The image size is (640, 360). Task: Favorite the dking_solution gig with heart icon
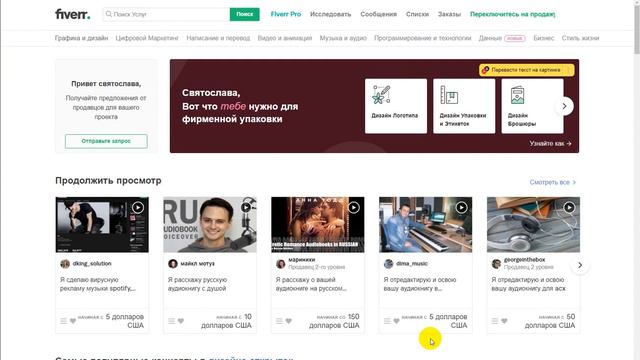coord(73,321)
